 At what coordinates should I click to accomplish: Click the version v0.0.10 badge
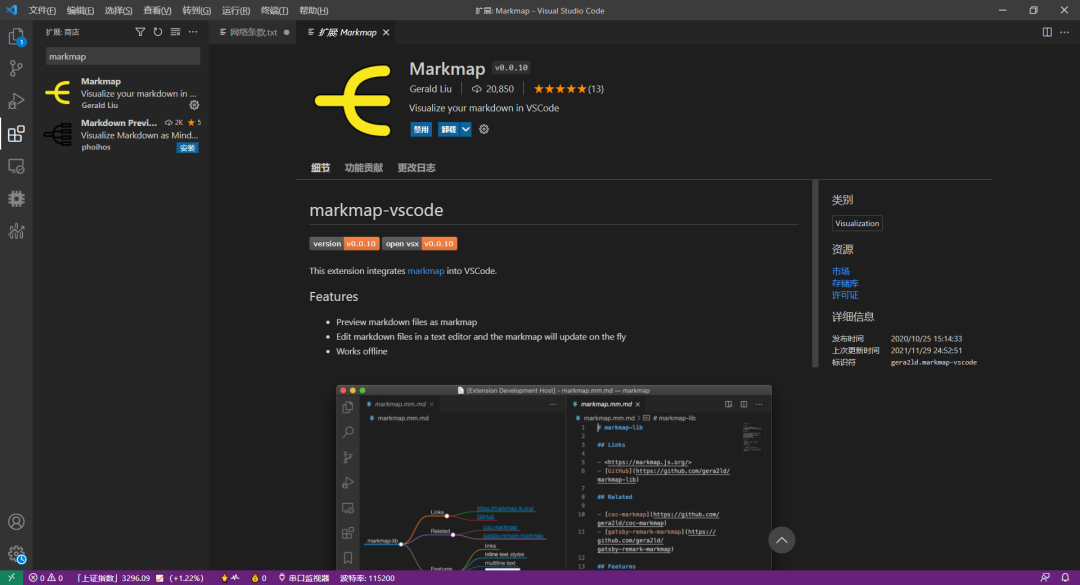344,243
